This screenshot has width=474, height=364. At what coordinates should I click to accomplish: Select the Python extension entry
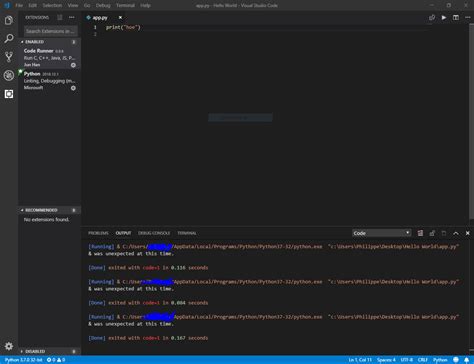49,81
